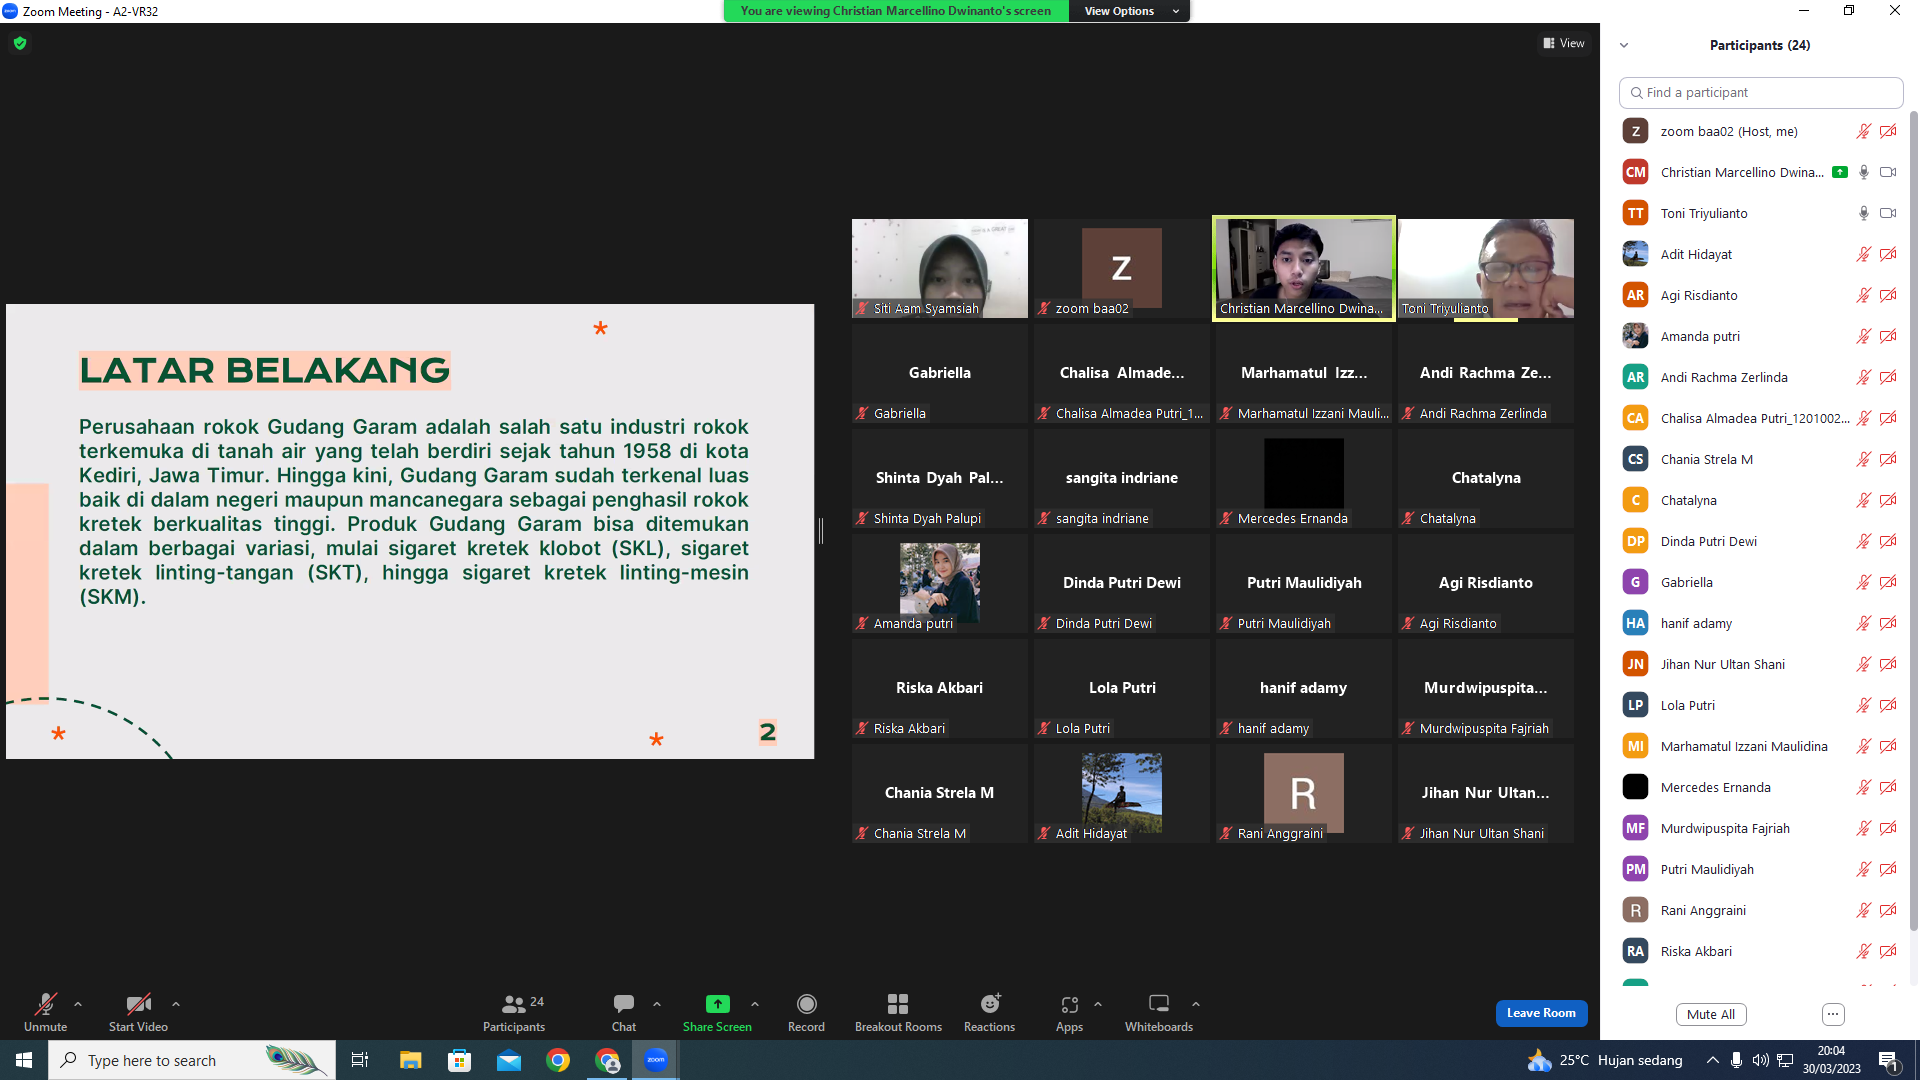Click the Leave Room button
Screen dimensions: 1920x1080
click(1541, 1013)
